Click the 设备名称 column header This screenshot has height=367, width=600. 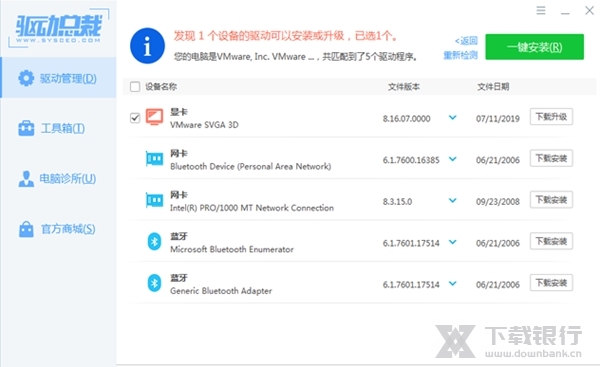point(161,87)
